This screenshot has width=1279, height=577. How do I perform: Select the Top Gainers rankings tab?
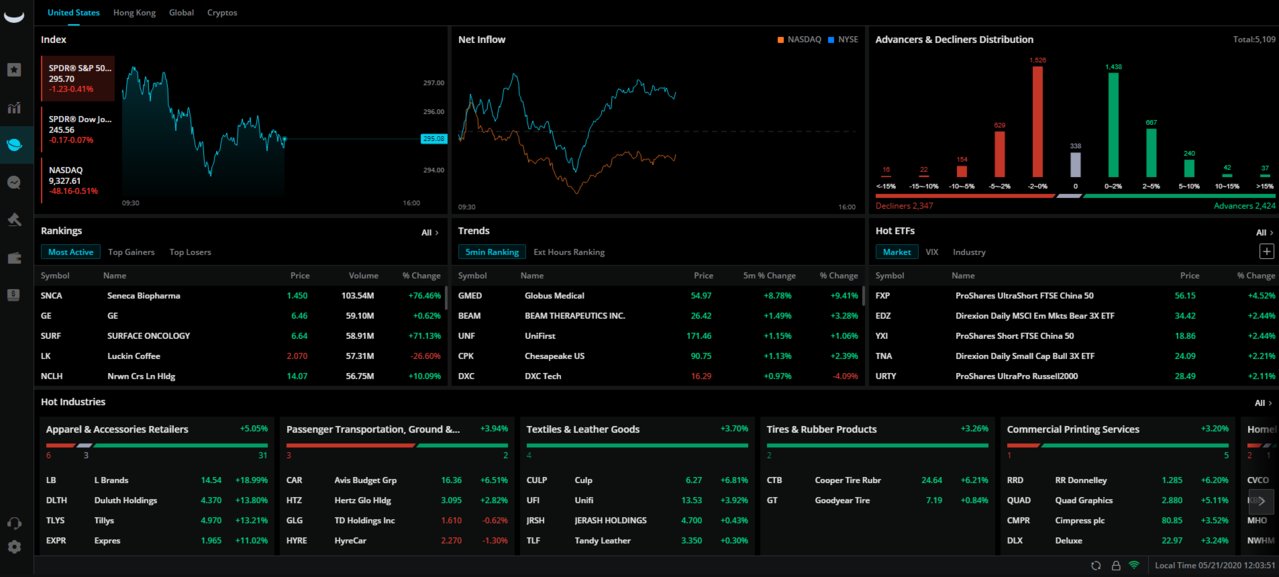click(131, 252)
